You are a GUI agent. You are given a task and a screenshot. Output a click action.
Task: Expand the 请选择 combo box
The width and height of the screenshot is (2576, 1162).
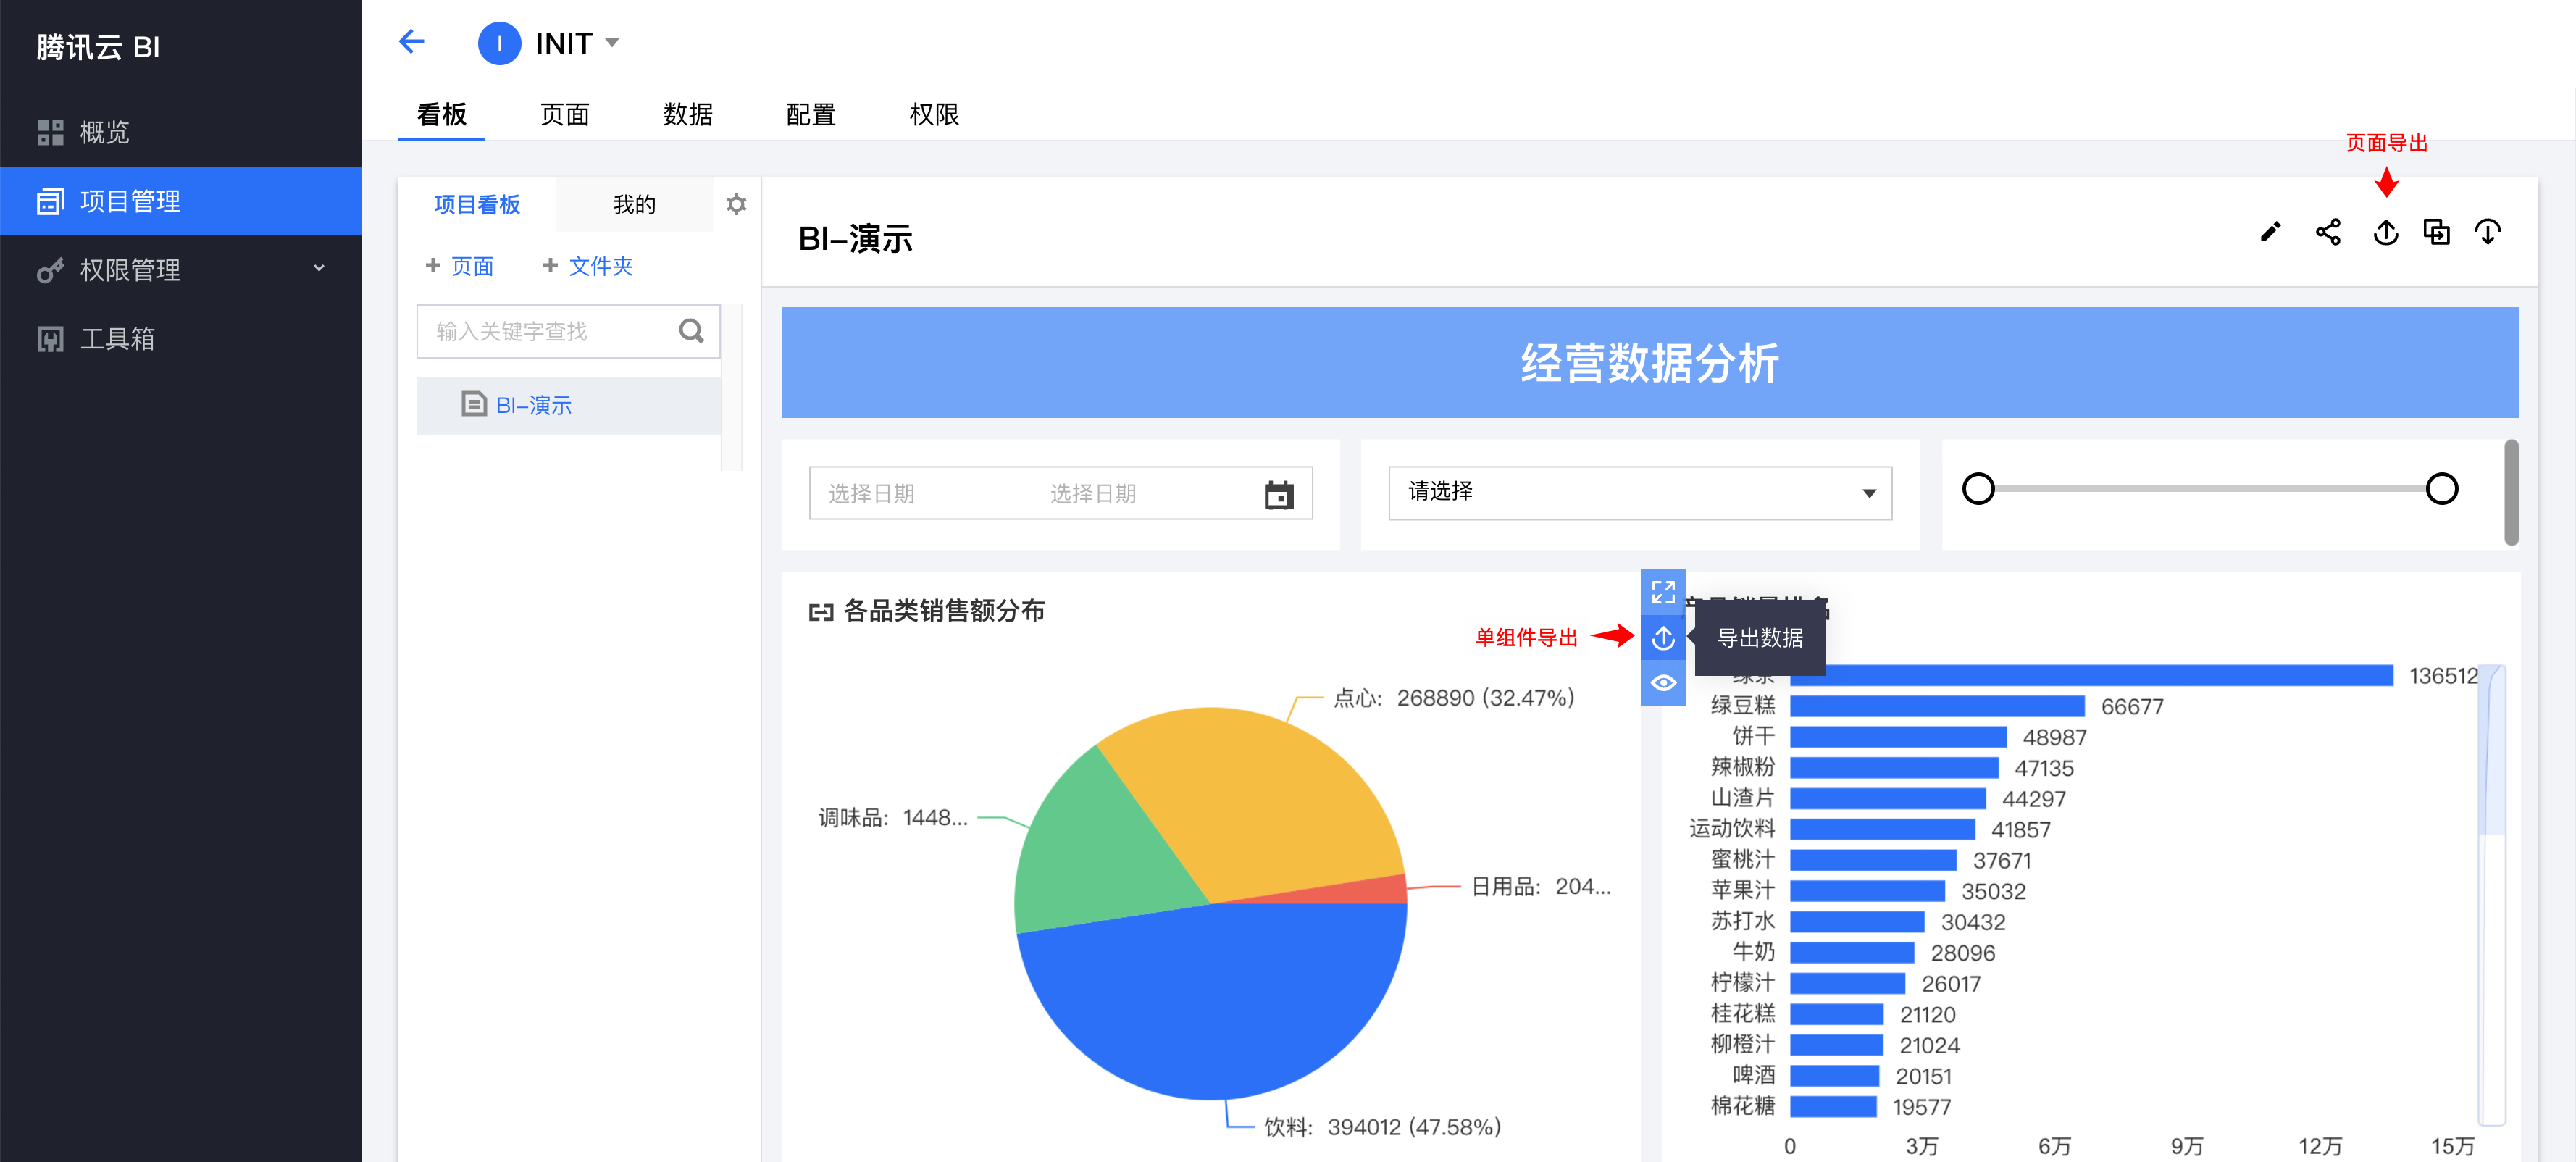pos(1639,493)
